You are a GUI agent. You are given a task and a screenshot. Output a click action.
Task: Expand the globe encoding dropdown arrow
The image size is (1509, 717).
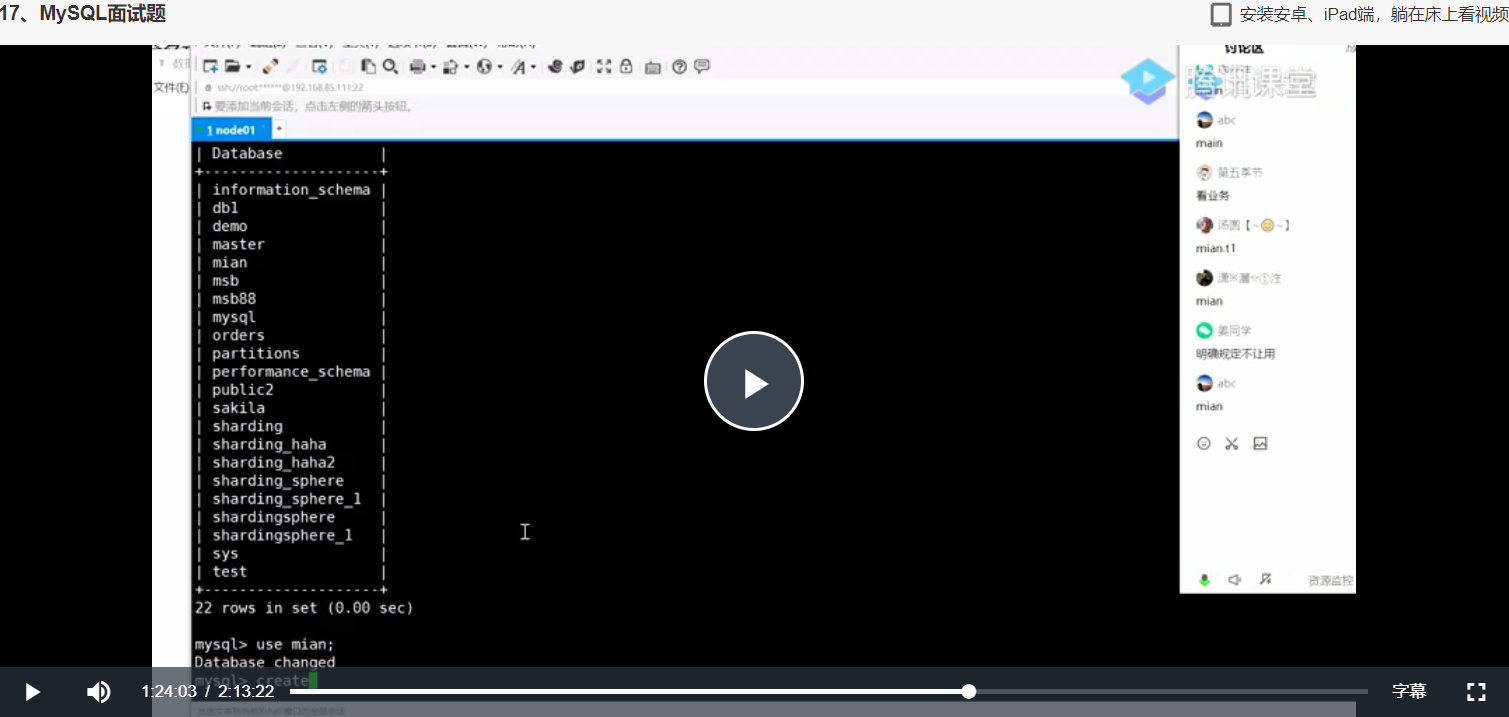pos(500,67)
